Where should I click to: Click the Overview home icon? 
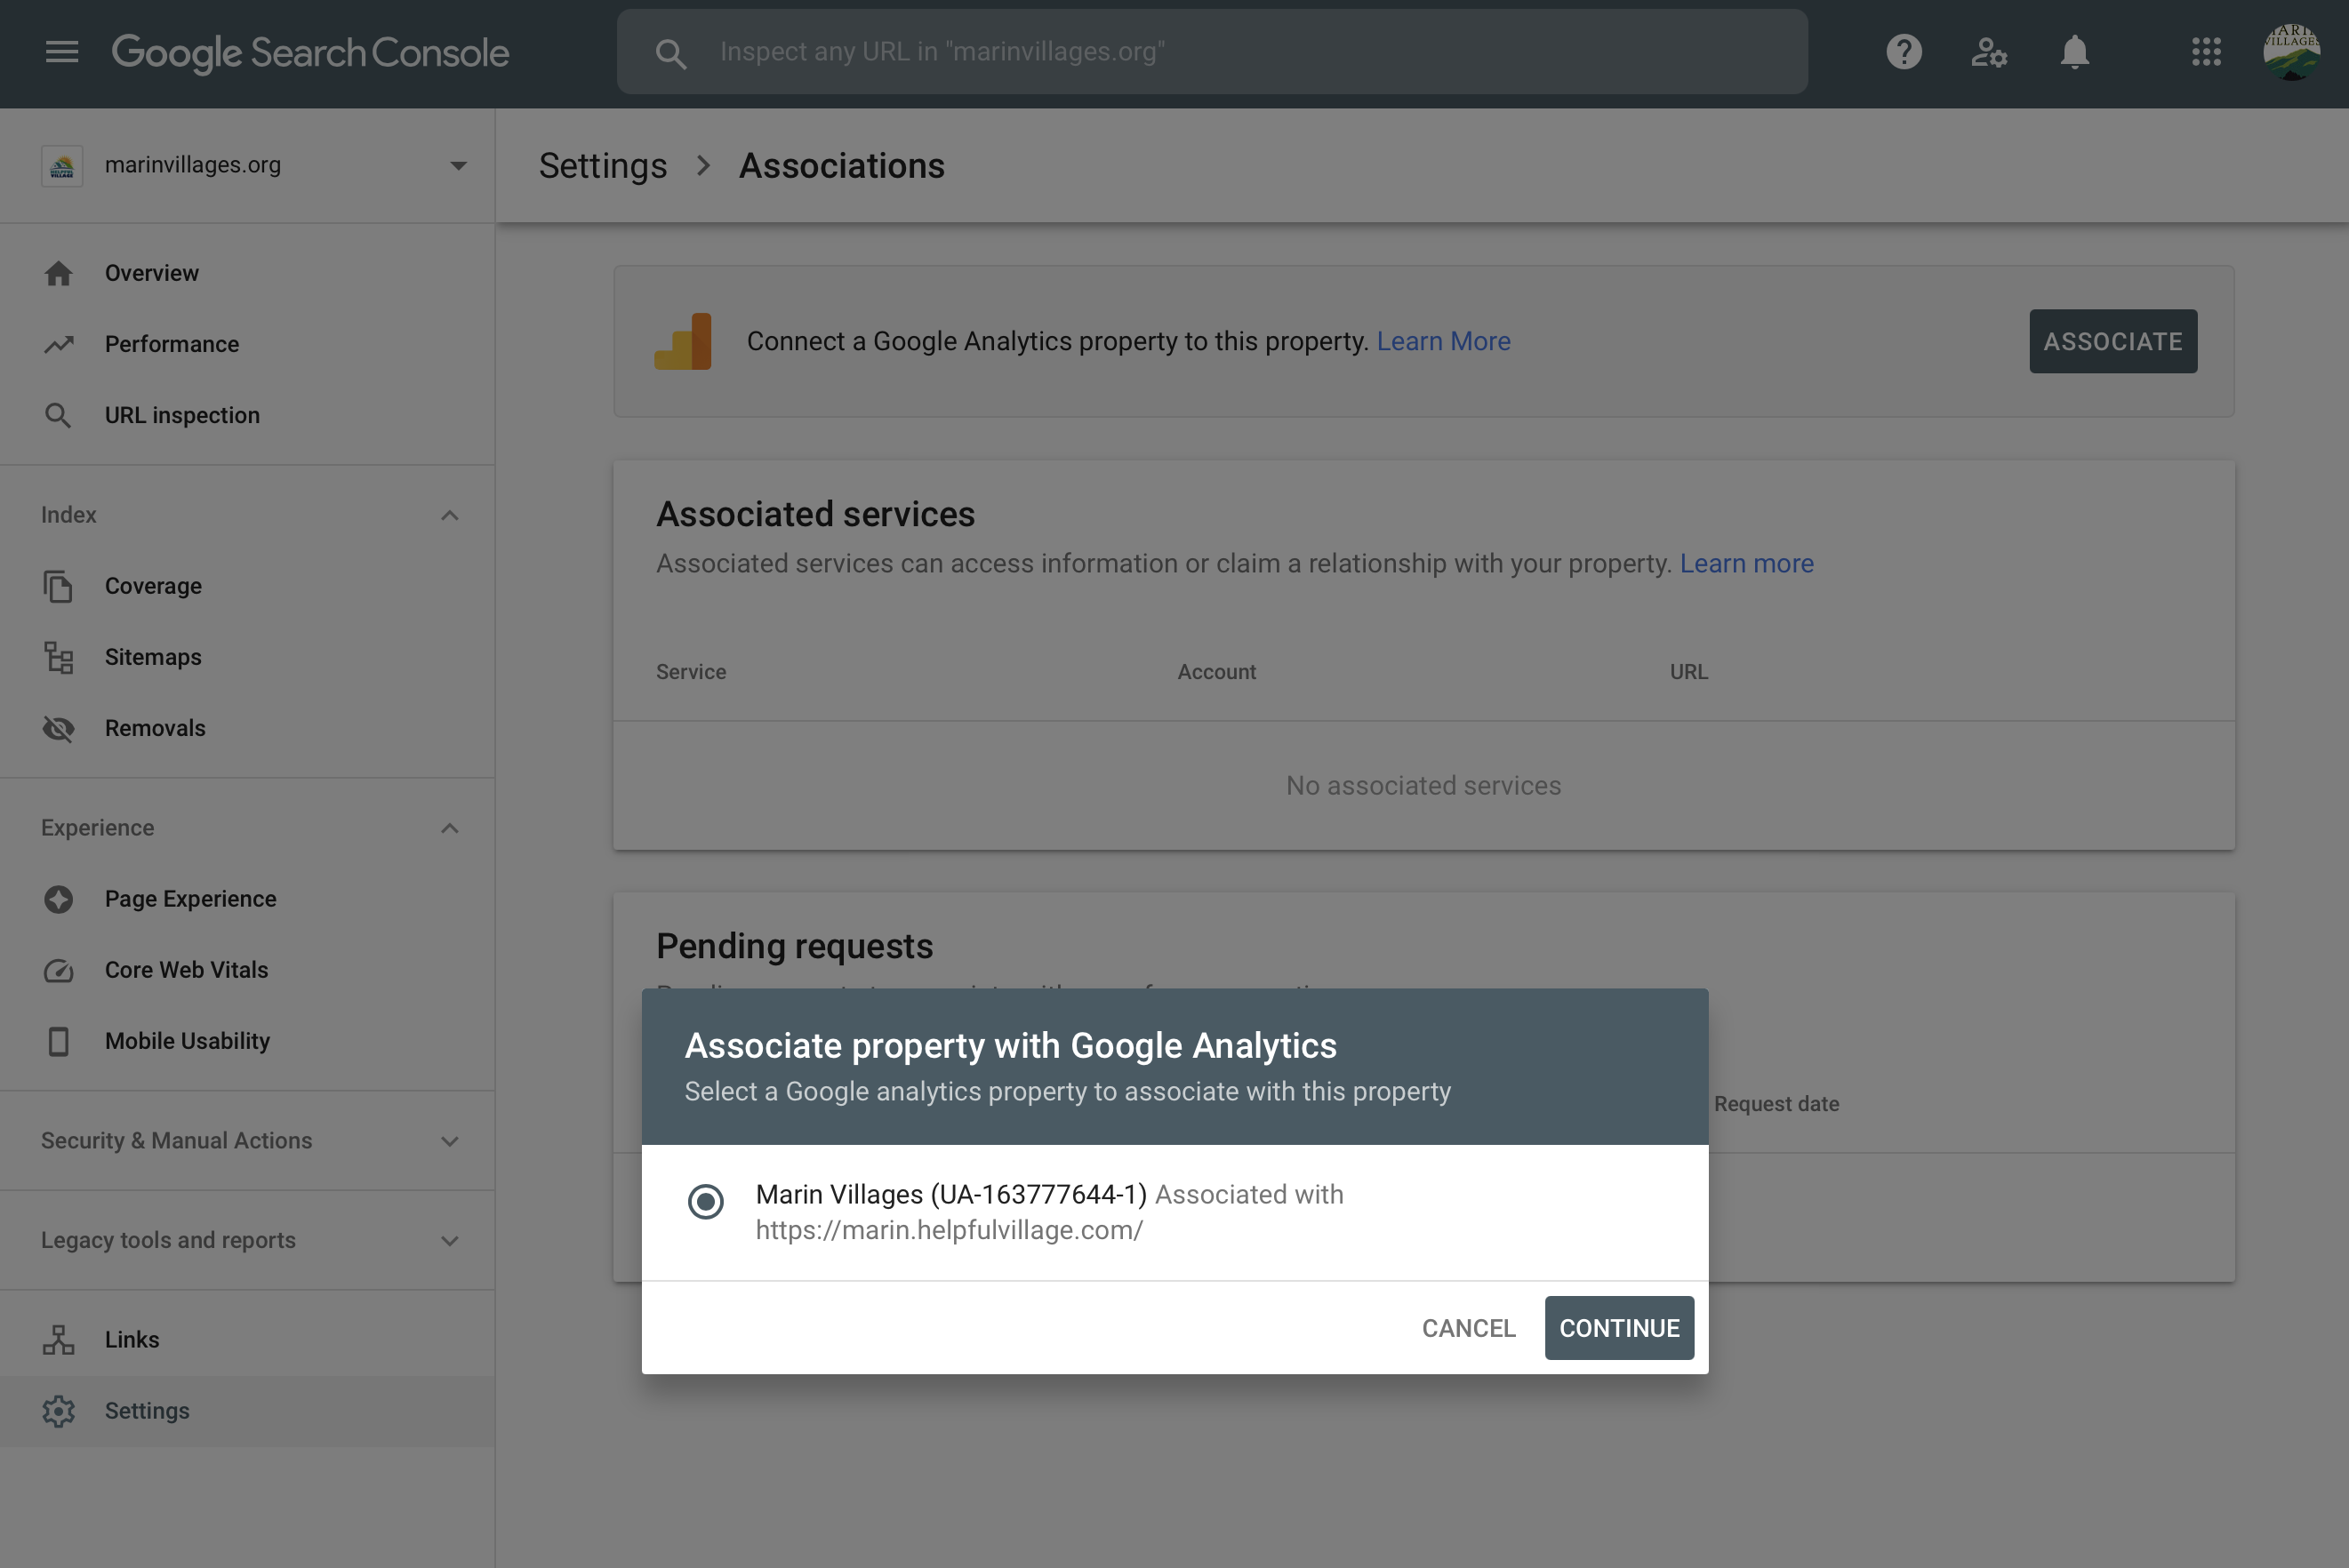click(x=59, y=273)
